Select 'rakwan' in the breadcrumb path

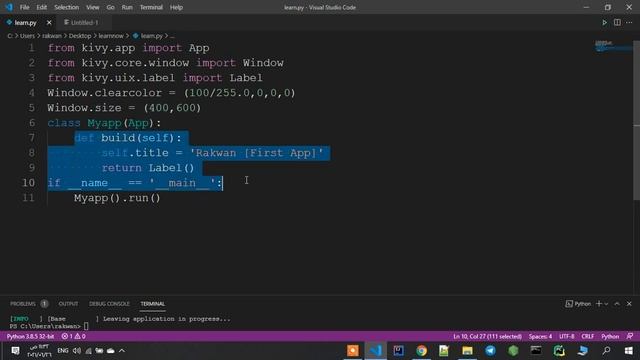[x=52, y=36]
